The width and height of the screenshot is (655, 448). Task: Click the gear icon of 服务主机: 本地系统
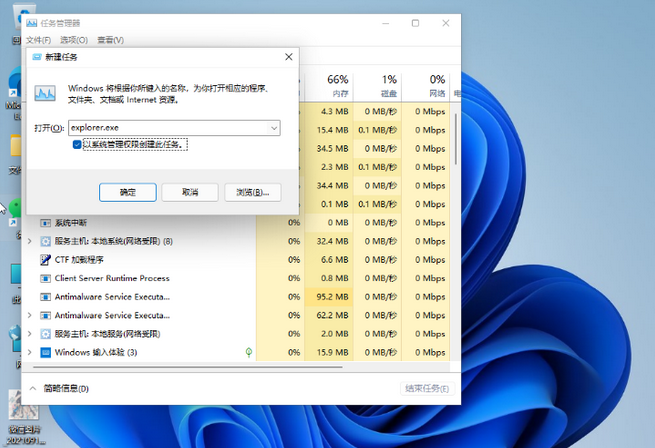pos(45,241)
